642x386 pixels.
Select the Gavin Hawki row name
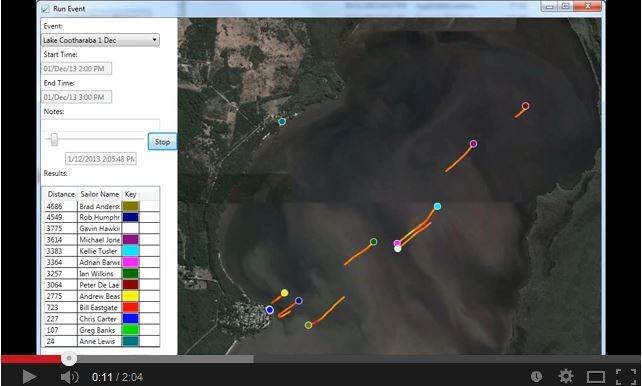tap(99, 228)
